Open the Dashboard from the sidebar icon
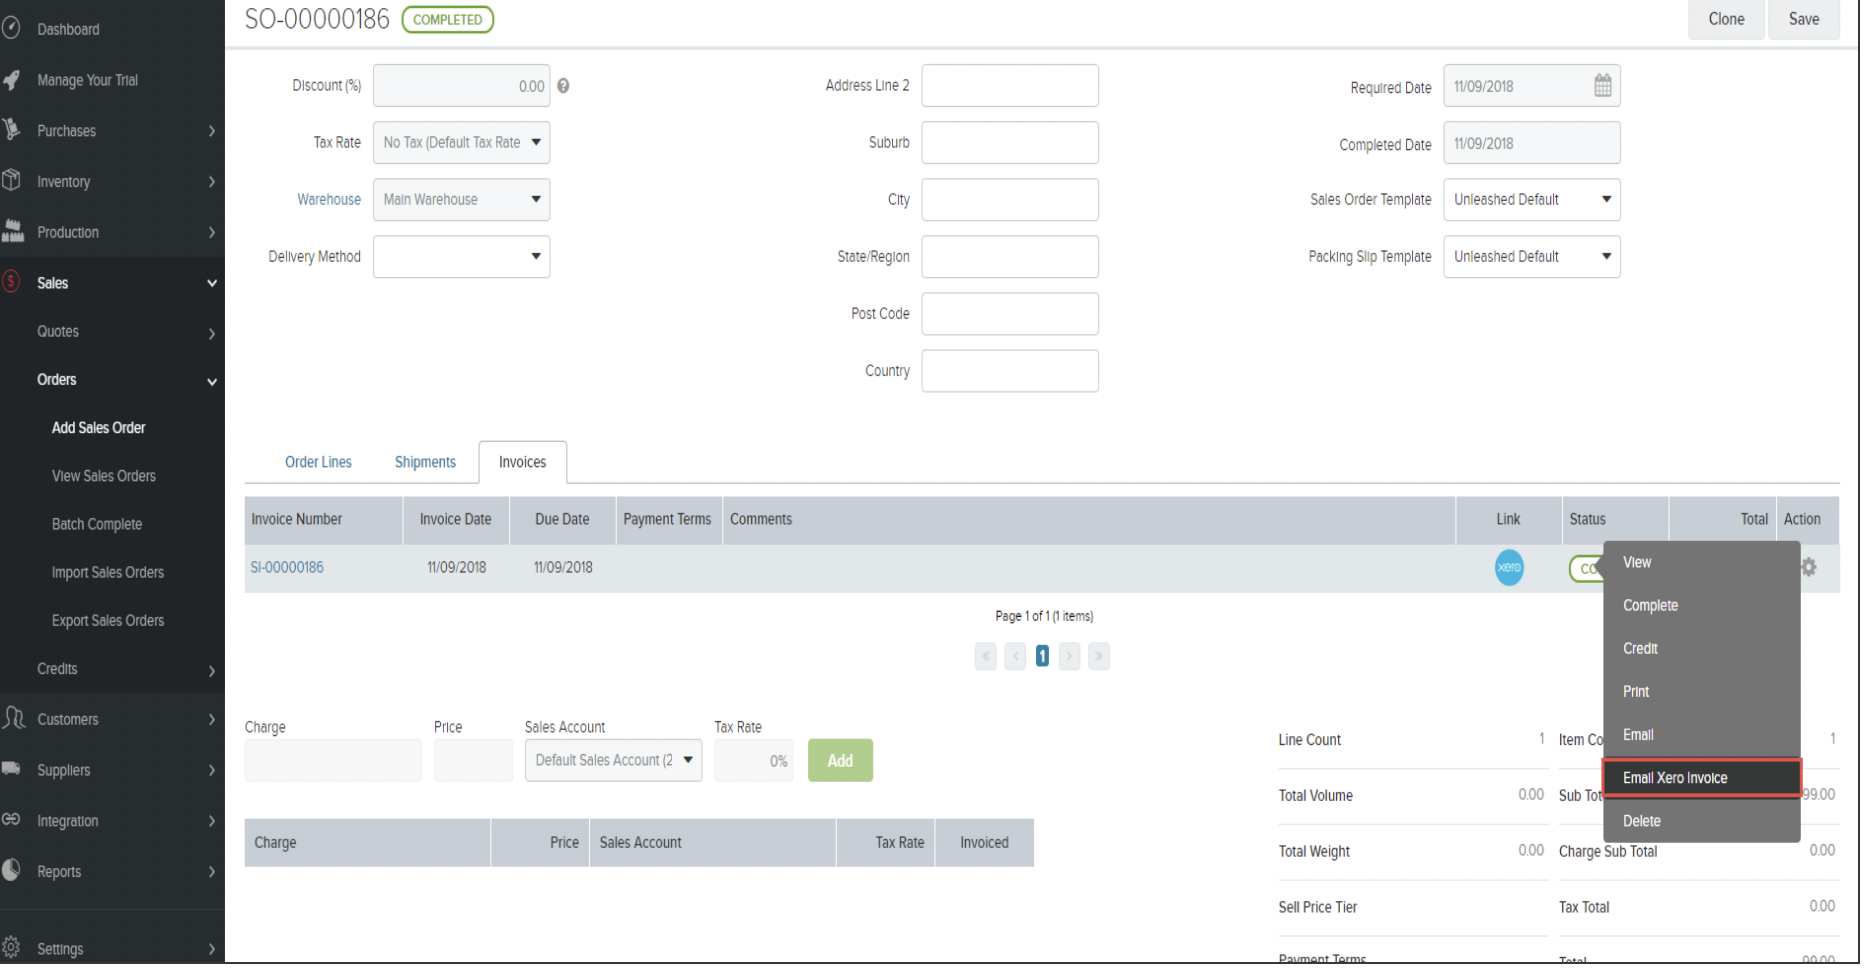Screen dimensions: 1864x968 coord(13,27)
